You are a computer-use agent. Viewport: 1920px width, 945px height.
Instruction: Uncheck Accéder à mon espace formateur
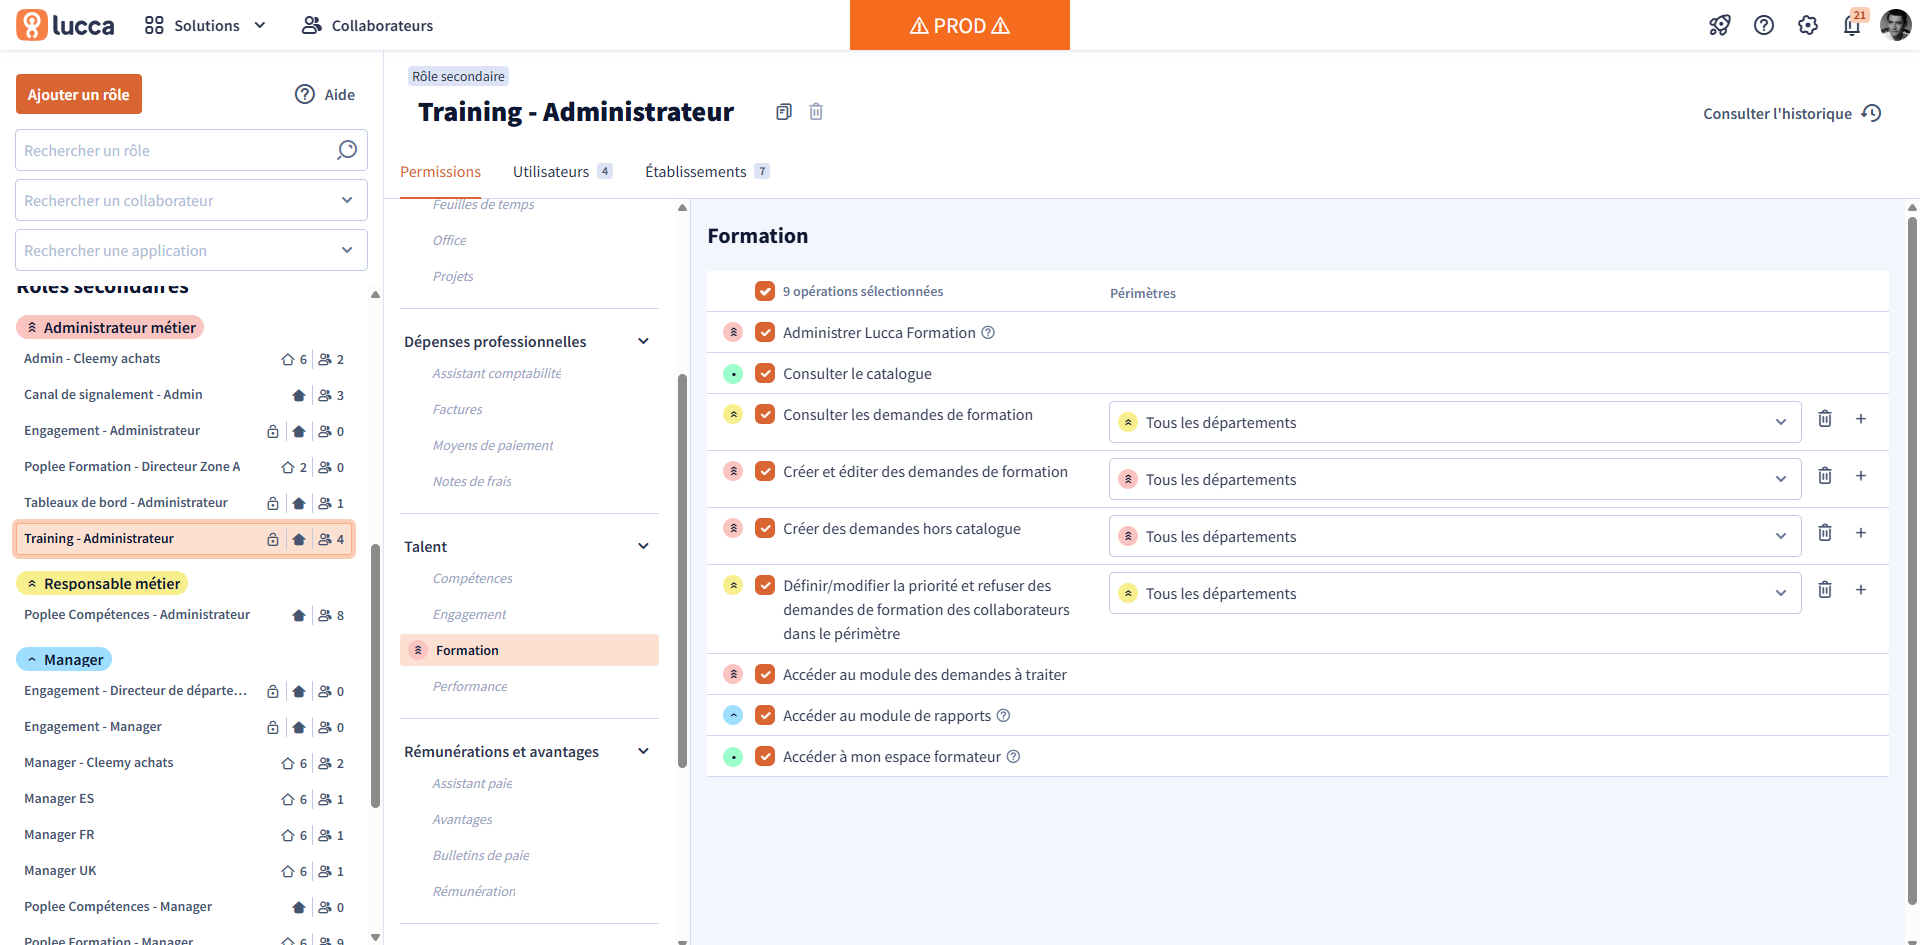(x=765, y=756)
